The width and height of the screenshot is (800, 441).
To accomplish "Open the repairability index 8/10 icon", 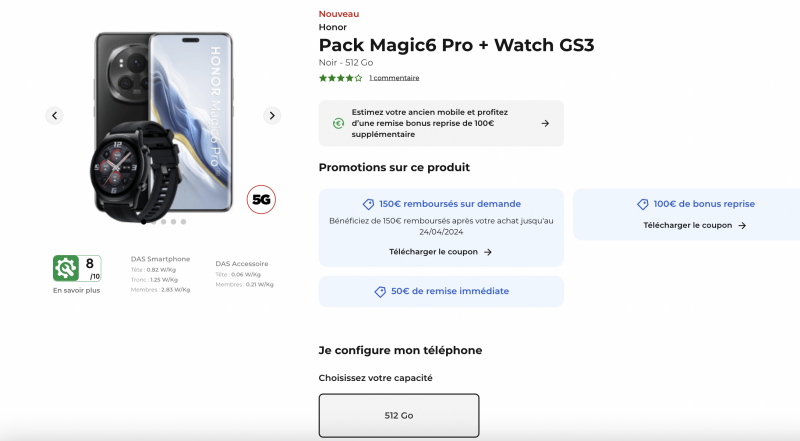I will coord(77,268).
